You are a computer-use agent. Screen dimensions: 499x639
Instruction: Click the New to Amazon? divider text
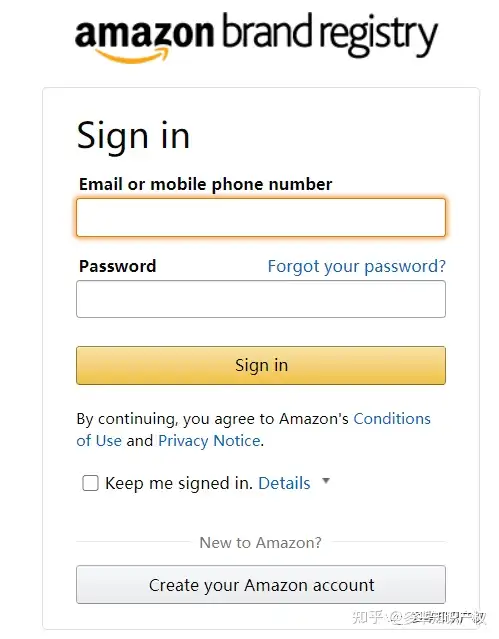pyautogui.click(x=261, y=543)
